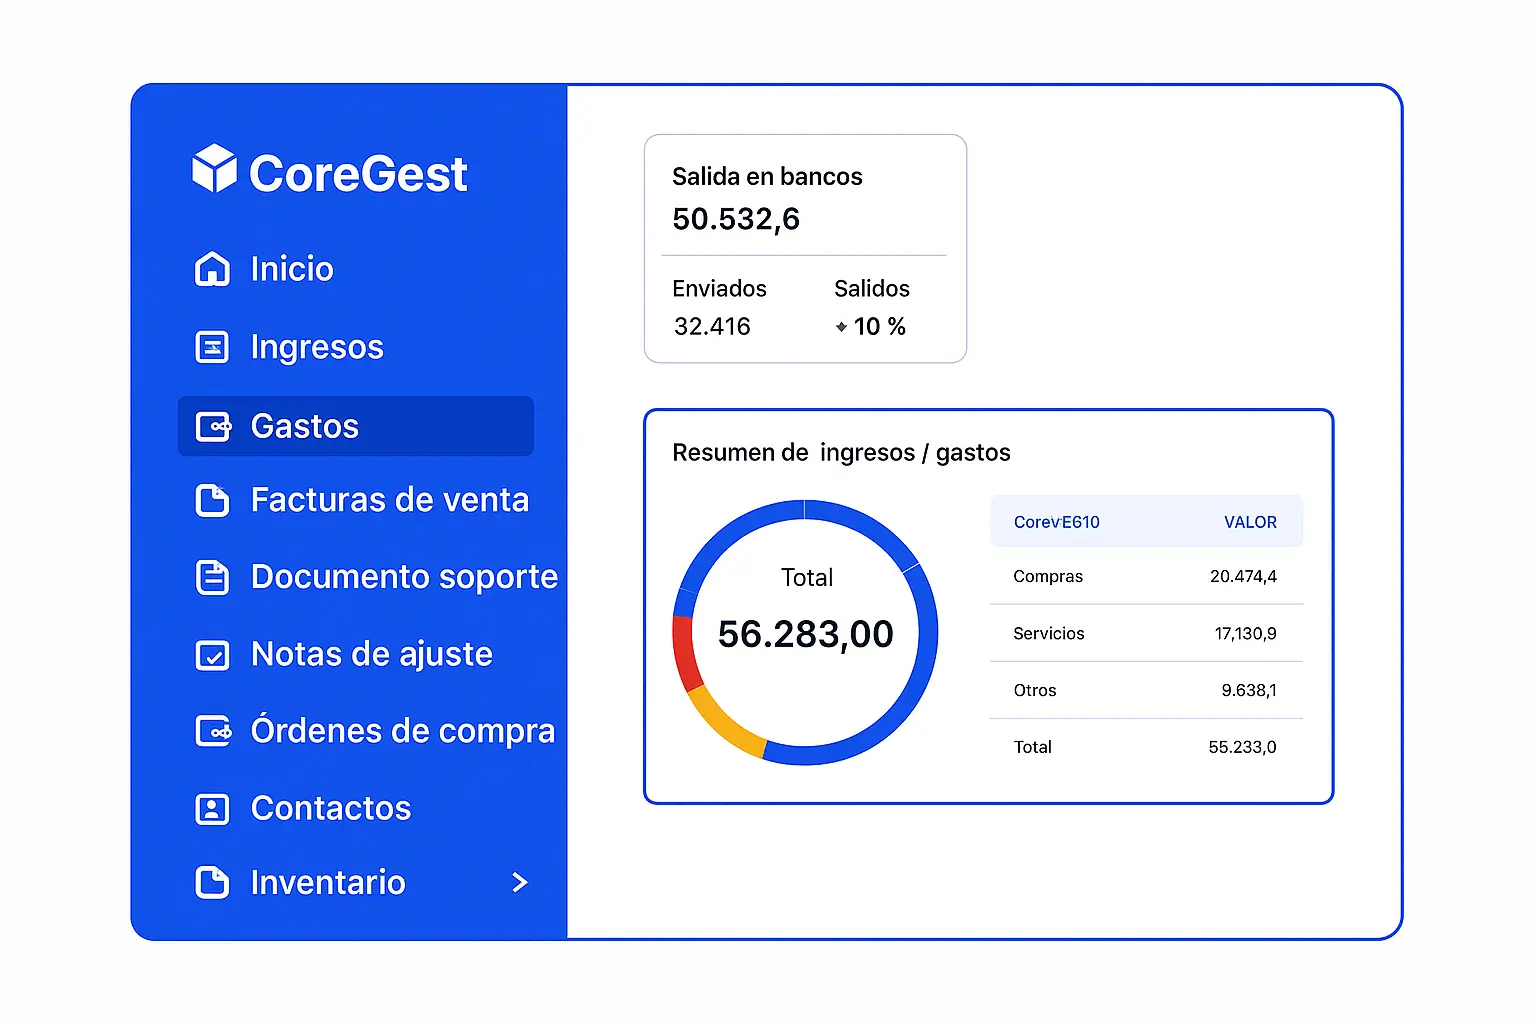
Task: Open the Contactos menu entry
Action: 330,808
